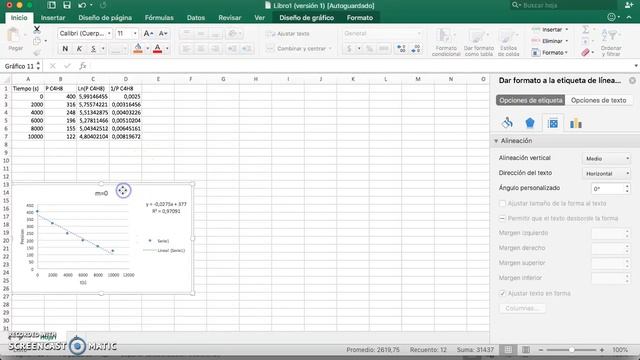The image size is (640, 360).
Task: Click the insert function fx icon
Action: point(82,66)
